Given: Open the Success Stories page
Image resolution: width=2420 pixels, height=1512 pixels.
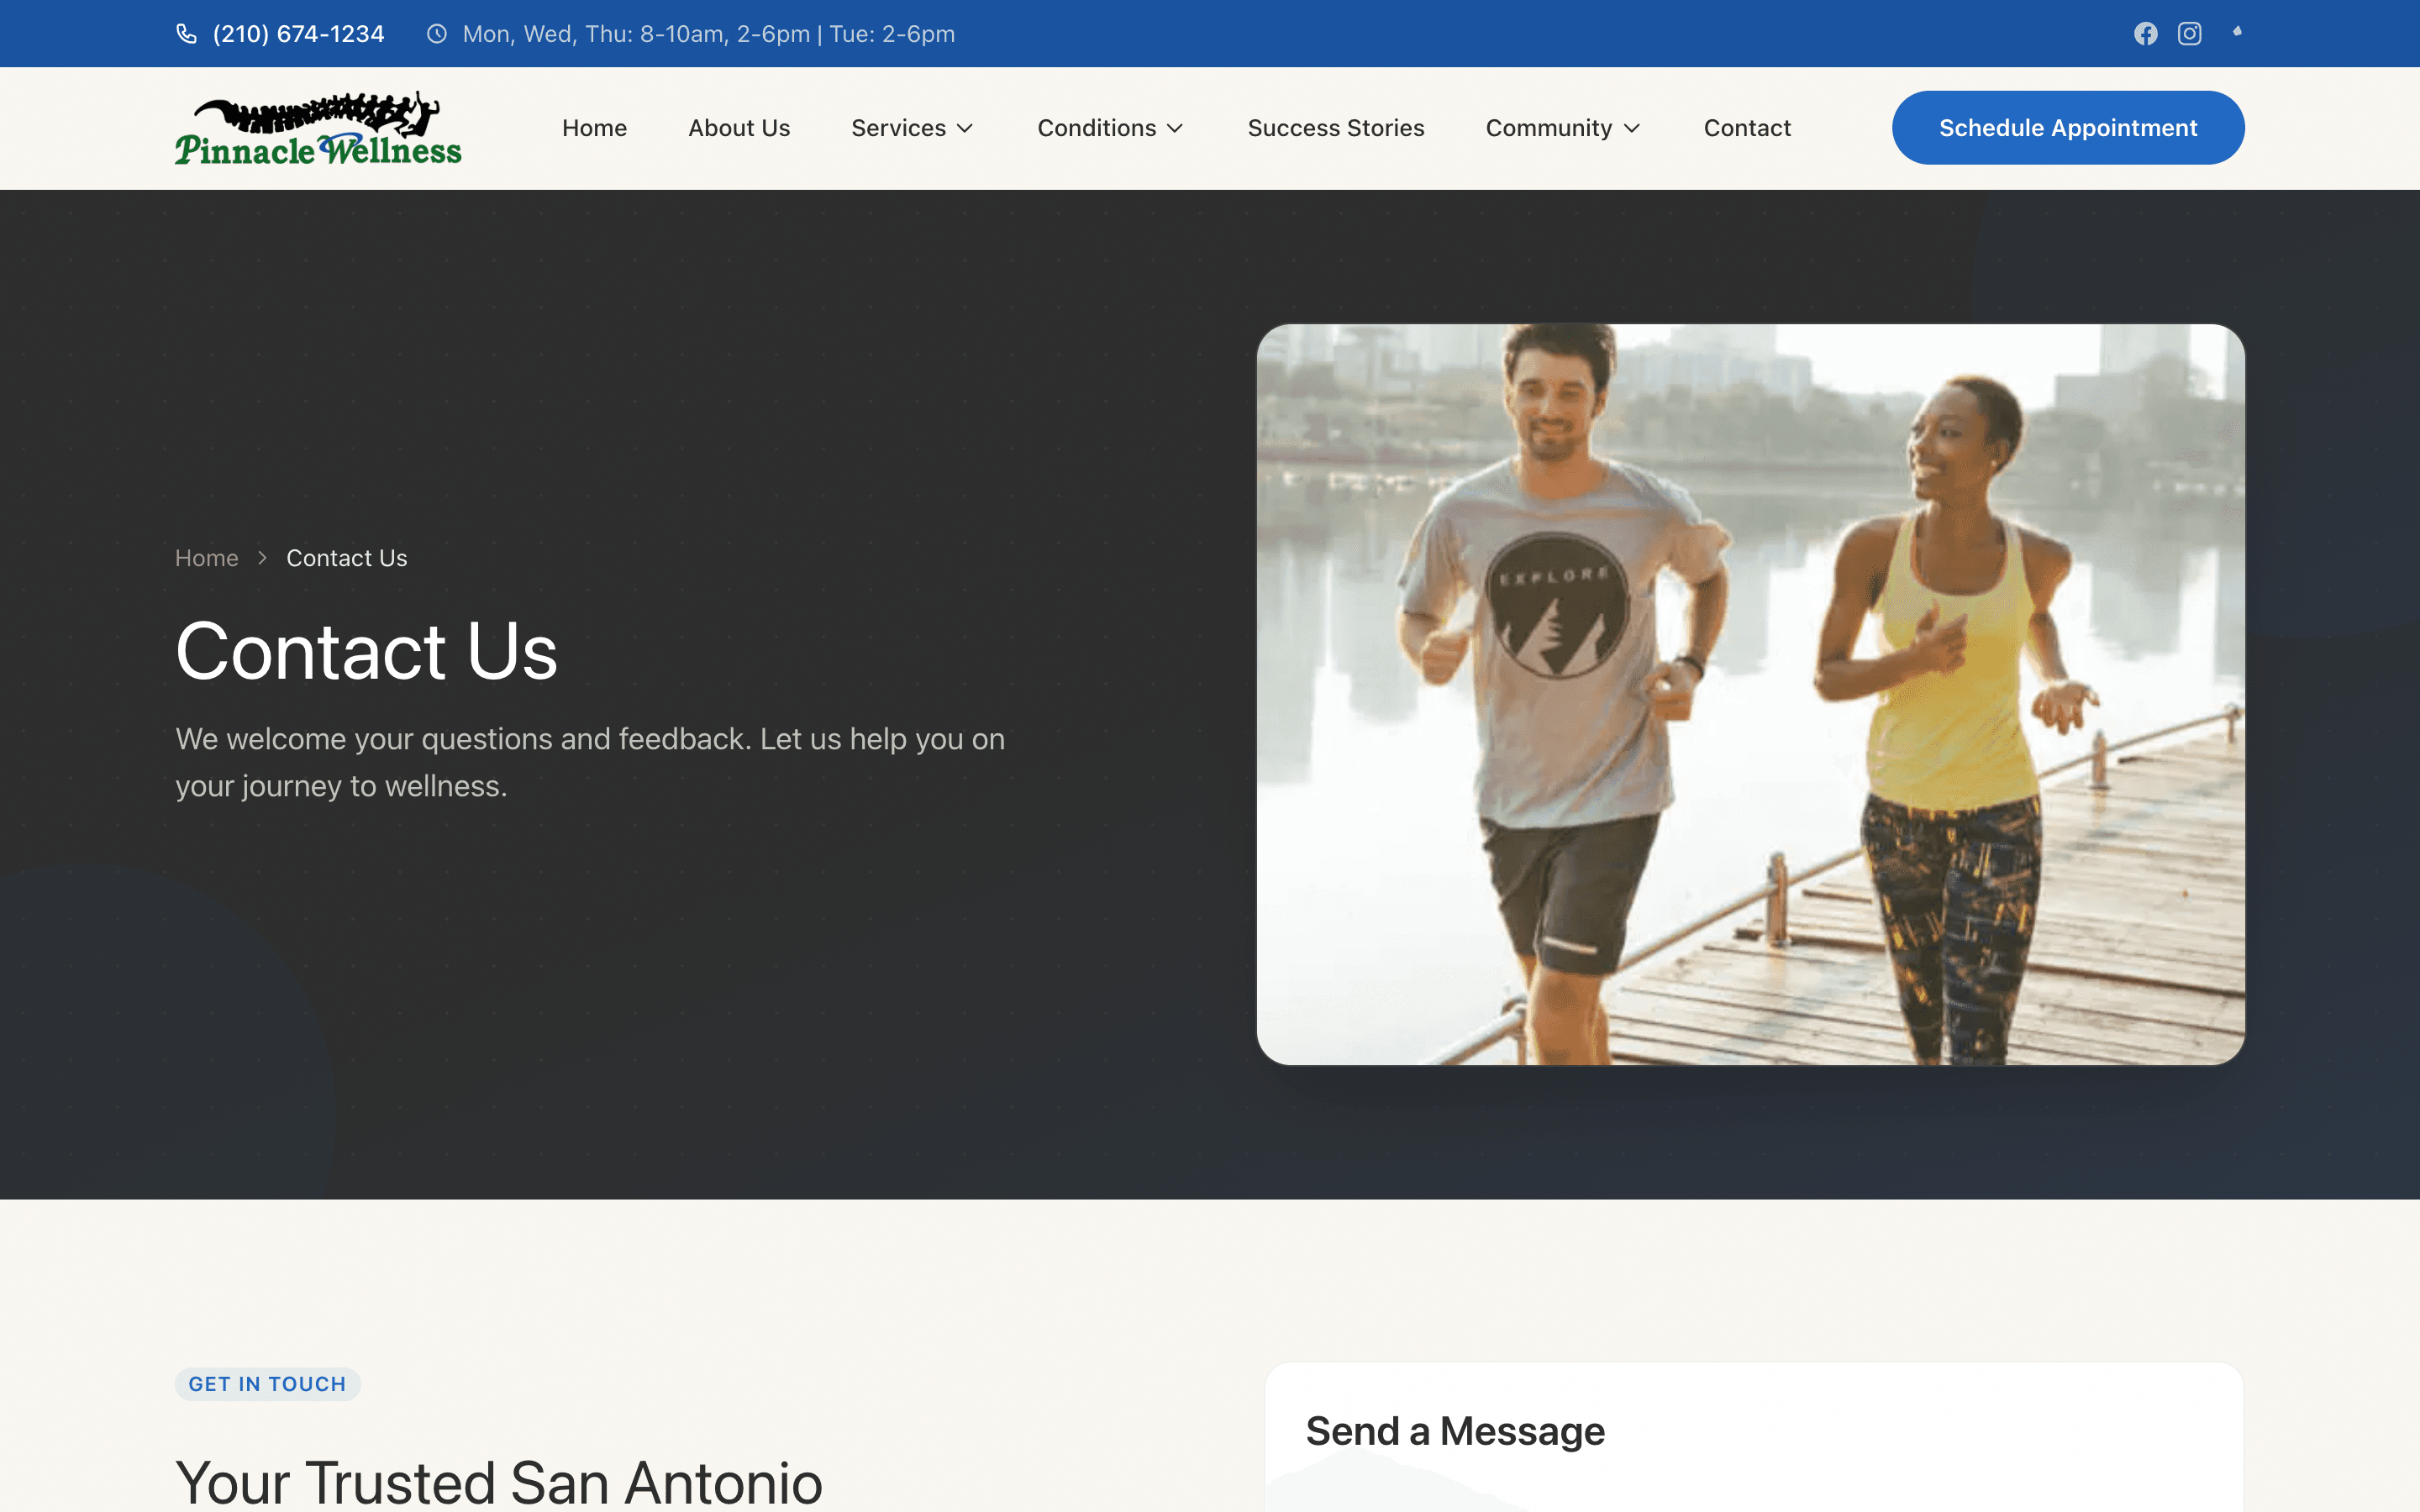Looking at the screenshot, I should (1335, 128).
